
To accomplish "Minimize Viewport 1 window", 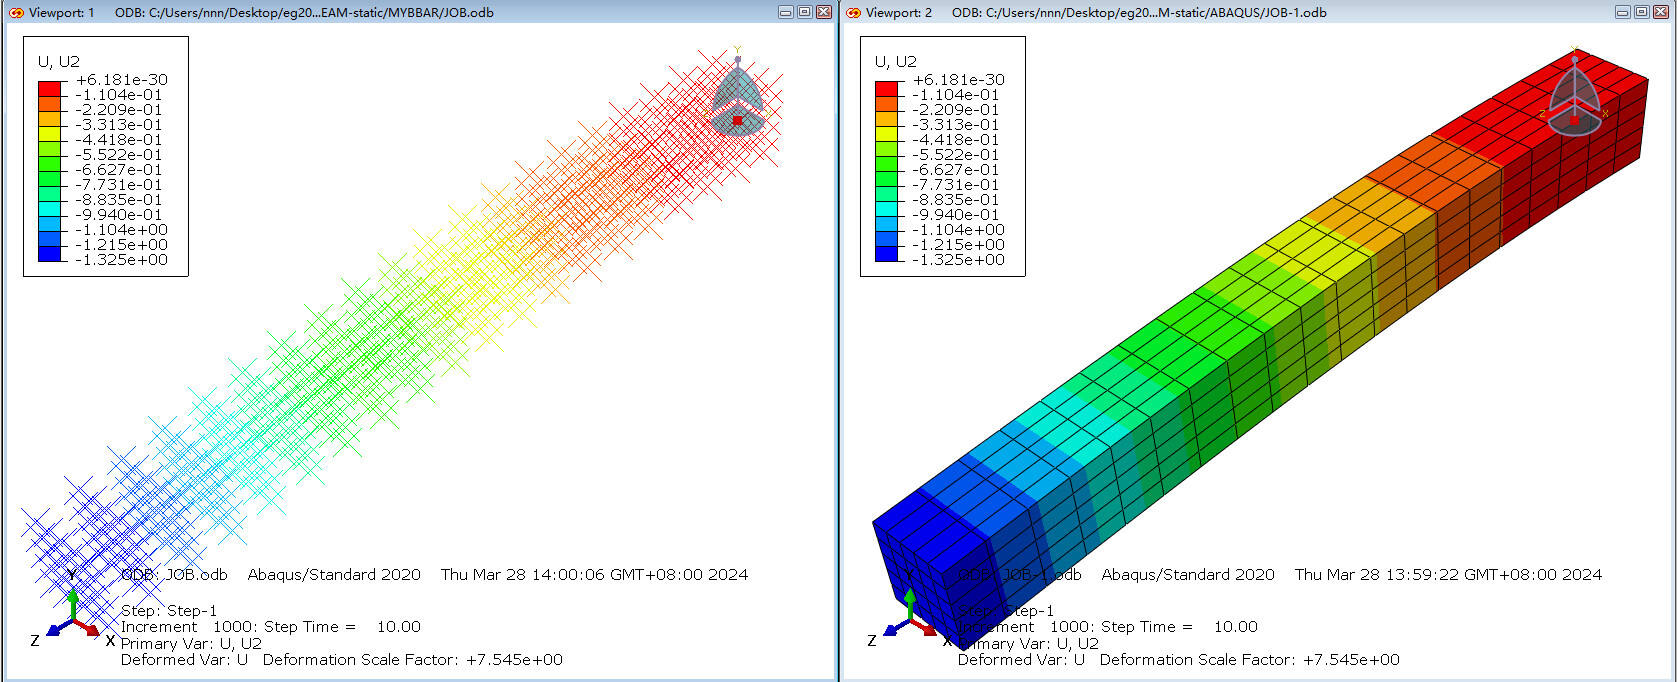I will point(786,12).
